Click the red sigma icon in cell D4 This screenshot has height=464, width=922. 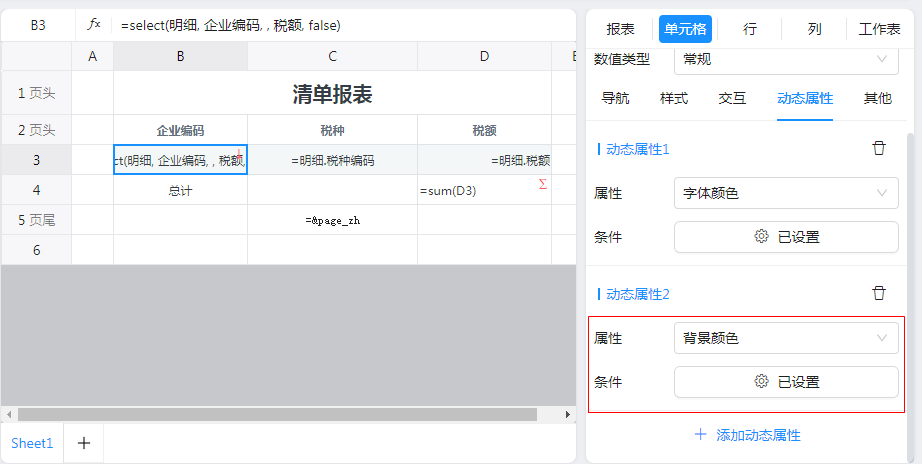tap(543, 184)
